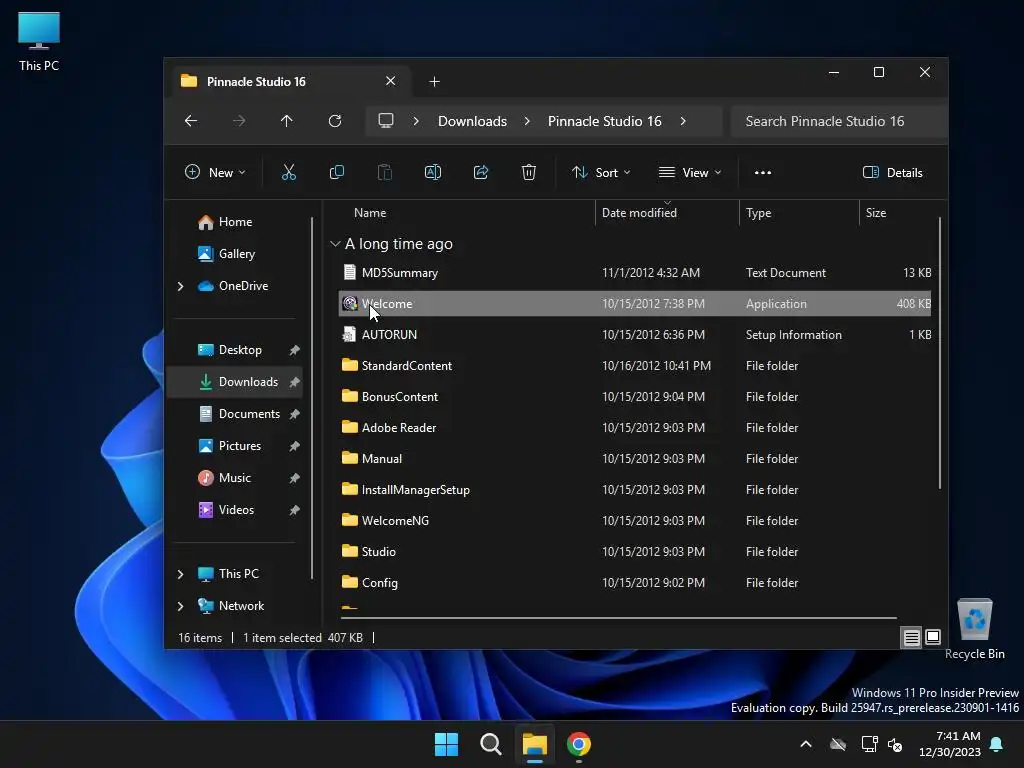Click the Paste clipboard icon
The image size is (1024, 768).
pyautogui.click(x=385, y=172)
